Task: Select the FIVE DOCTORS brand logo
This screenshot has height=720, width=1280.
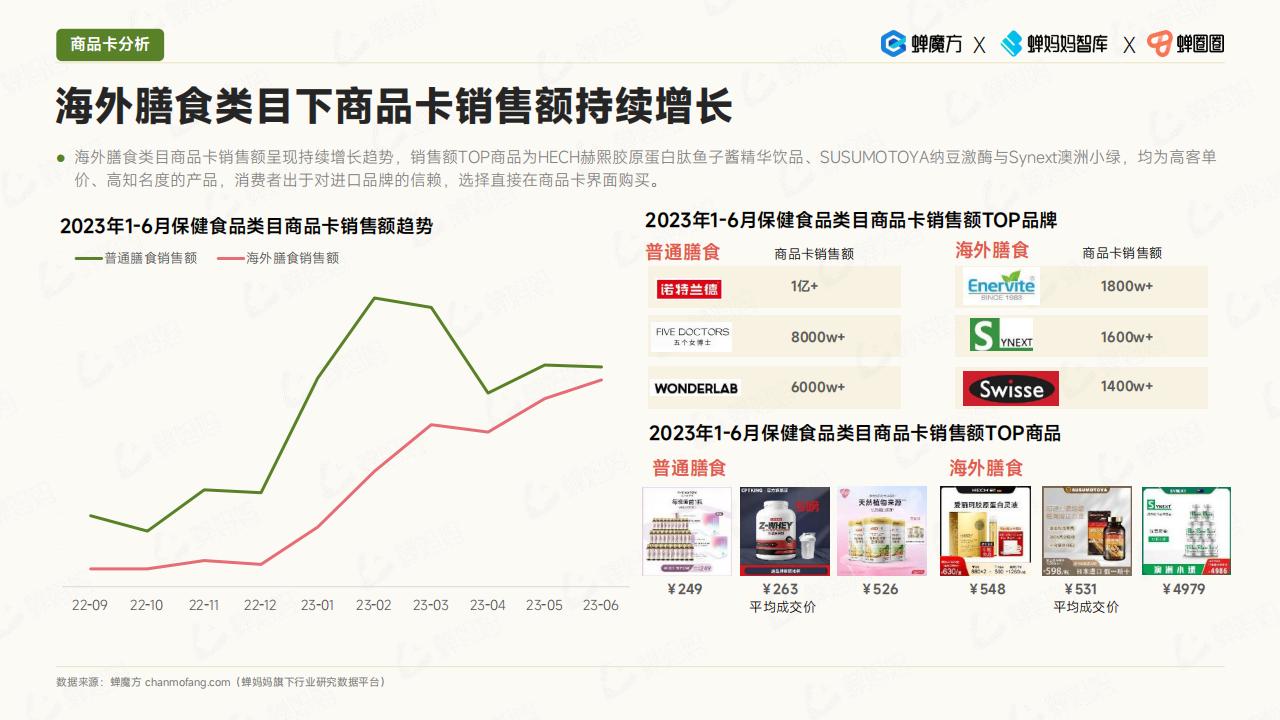Action: [x=692, y=337]
